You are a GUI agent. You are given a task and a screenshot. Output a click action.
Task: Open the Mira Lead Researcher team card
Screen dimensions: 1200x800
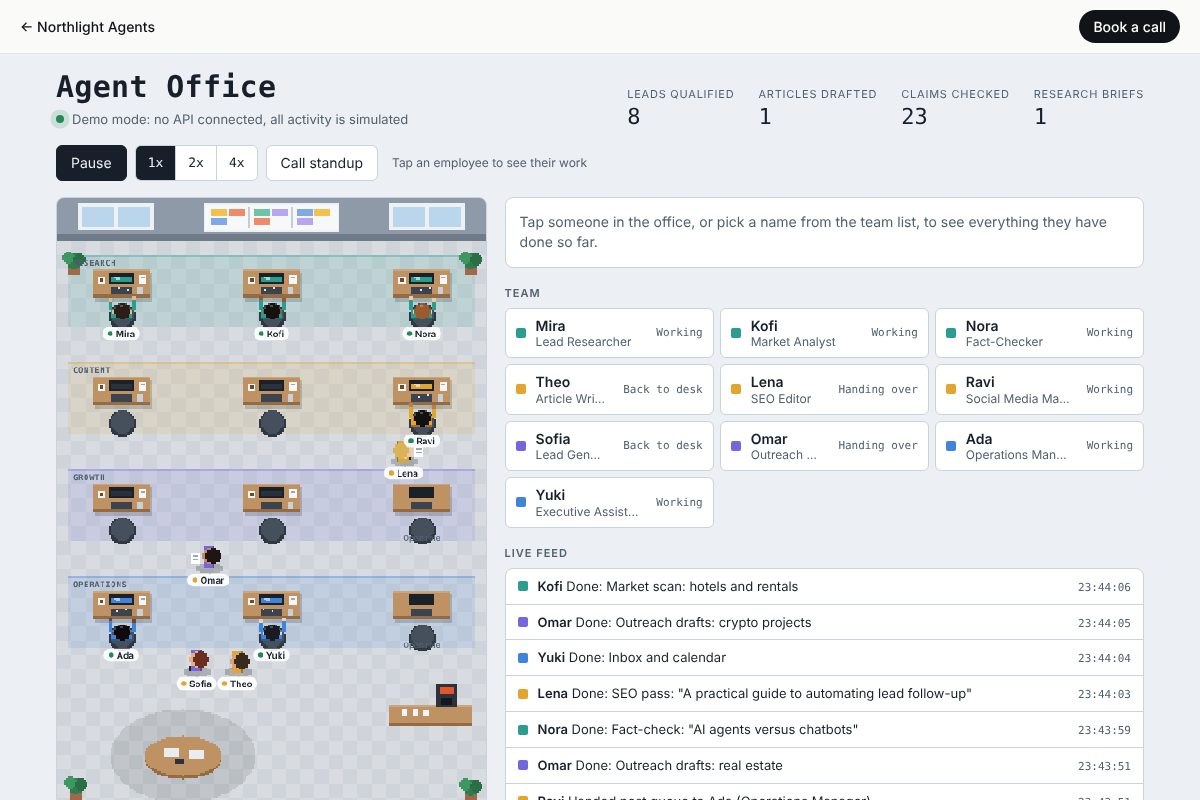pos(610,333)
